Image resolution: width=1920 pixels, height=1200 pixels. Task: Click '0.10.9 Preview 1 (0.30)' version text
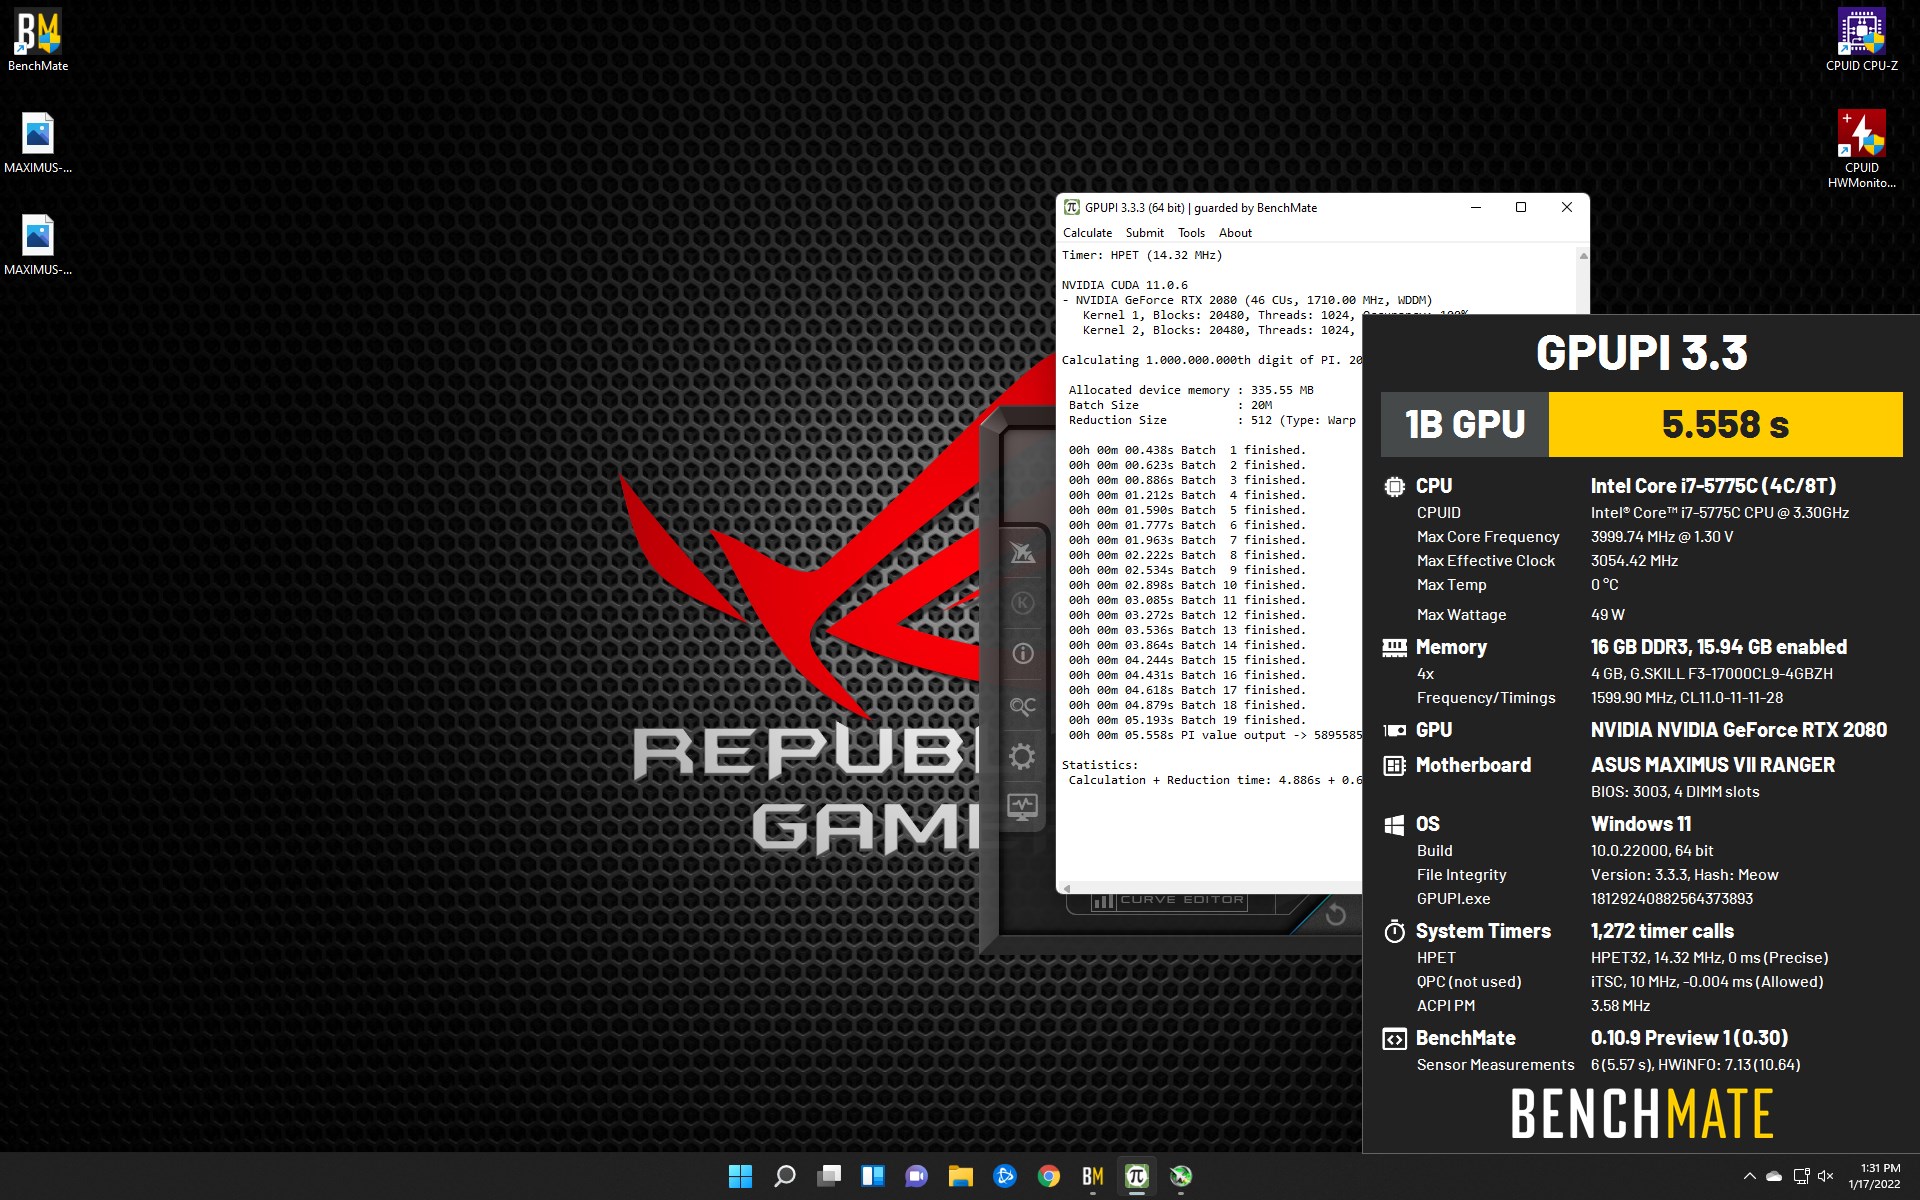pos(1689,1038)
